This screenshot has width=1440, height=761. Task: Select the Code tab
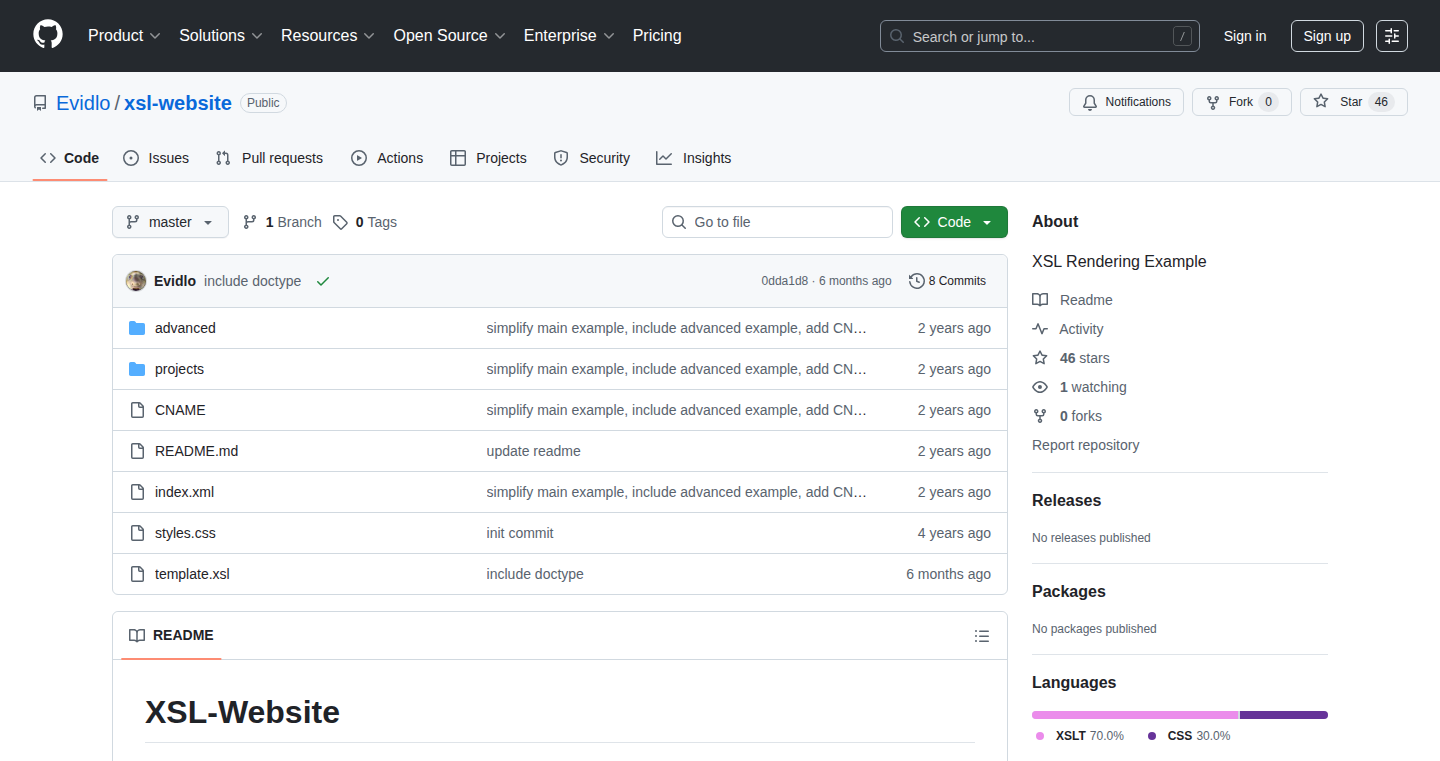click(70, 158)
